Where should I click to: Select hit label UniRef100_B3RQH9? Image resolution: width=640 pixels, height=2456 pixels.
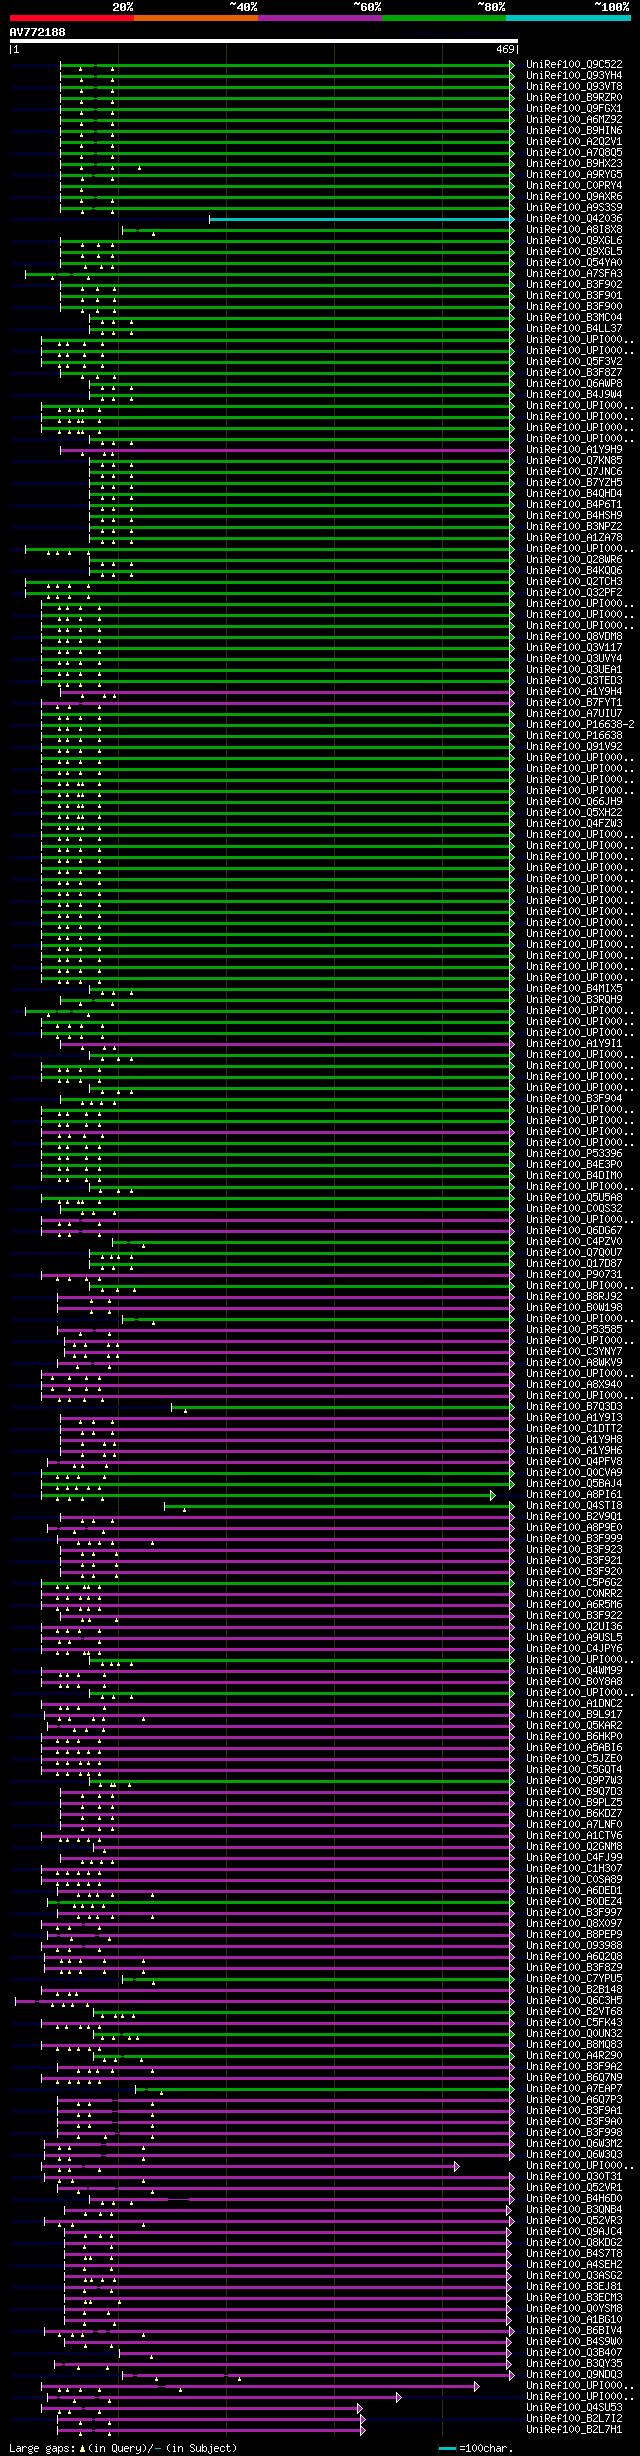click(x=574, y=999)
